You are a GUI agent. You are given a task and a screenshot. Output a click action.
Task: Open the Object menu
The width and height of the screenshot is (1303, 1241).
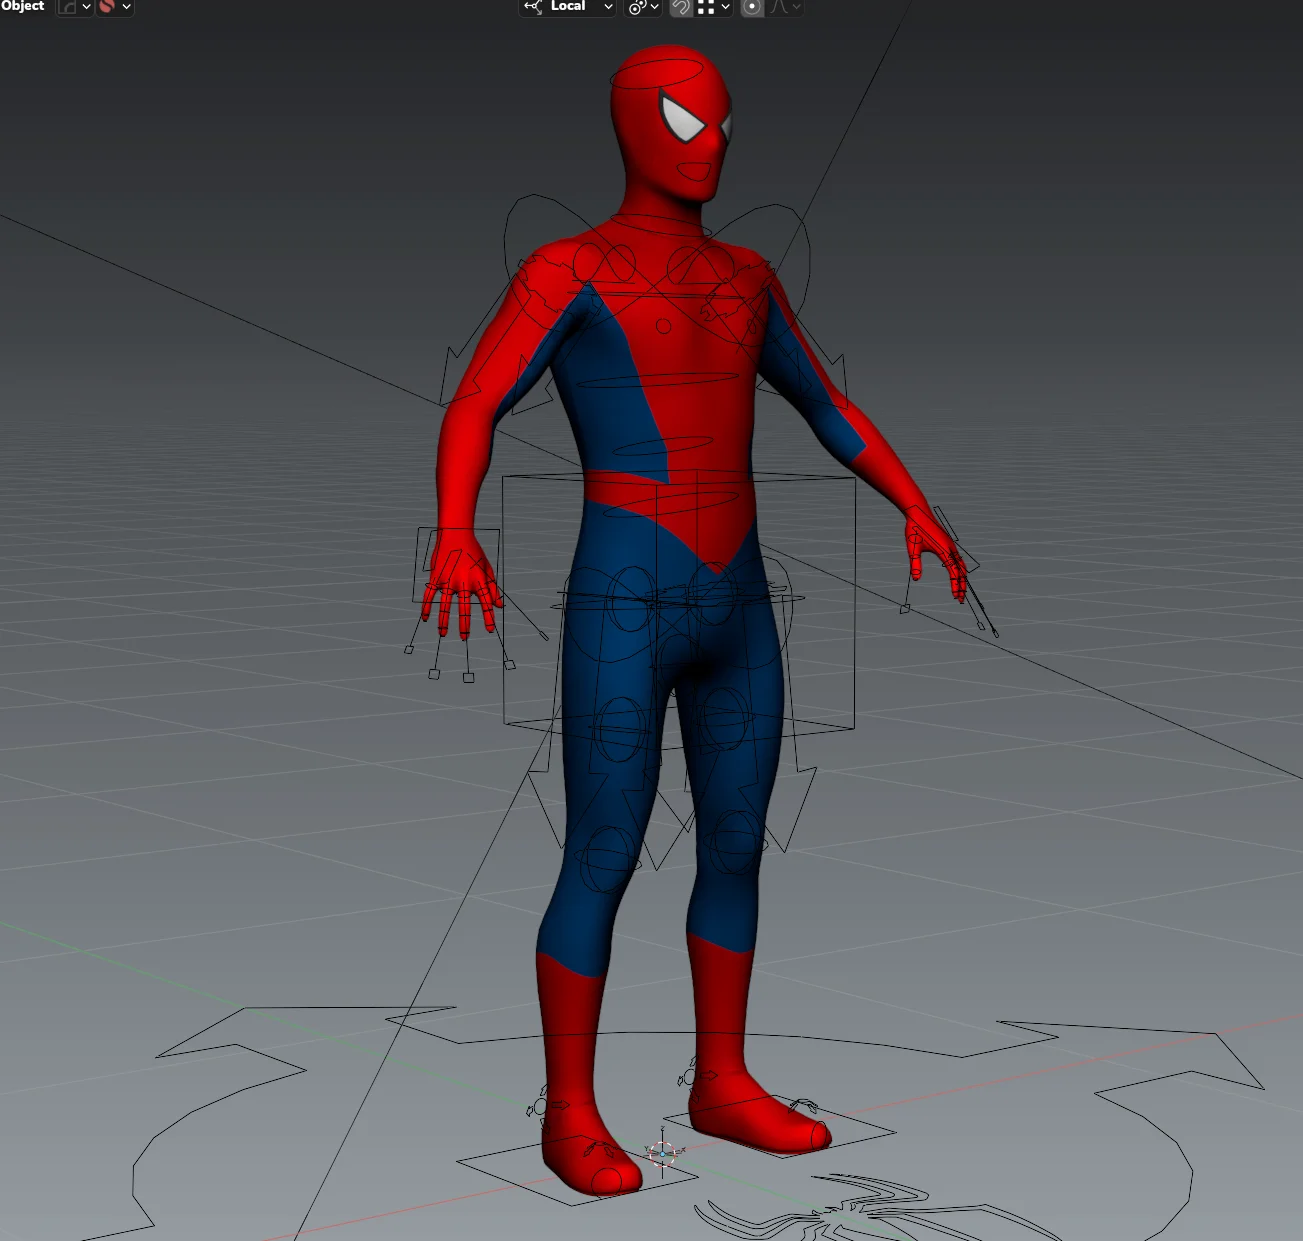[24, 7]
